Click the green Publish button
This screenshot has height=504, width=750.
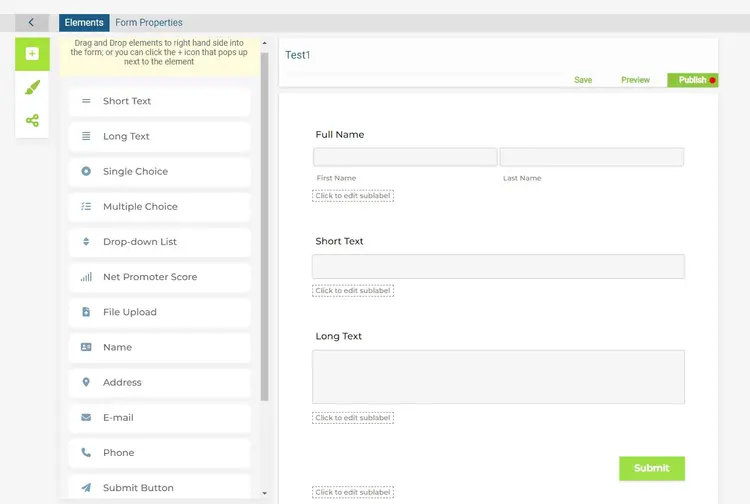click(x=693, y=80)
